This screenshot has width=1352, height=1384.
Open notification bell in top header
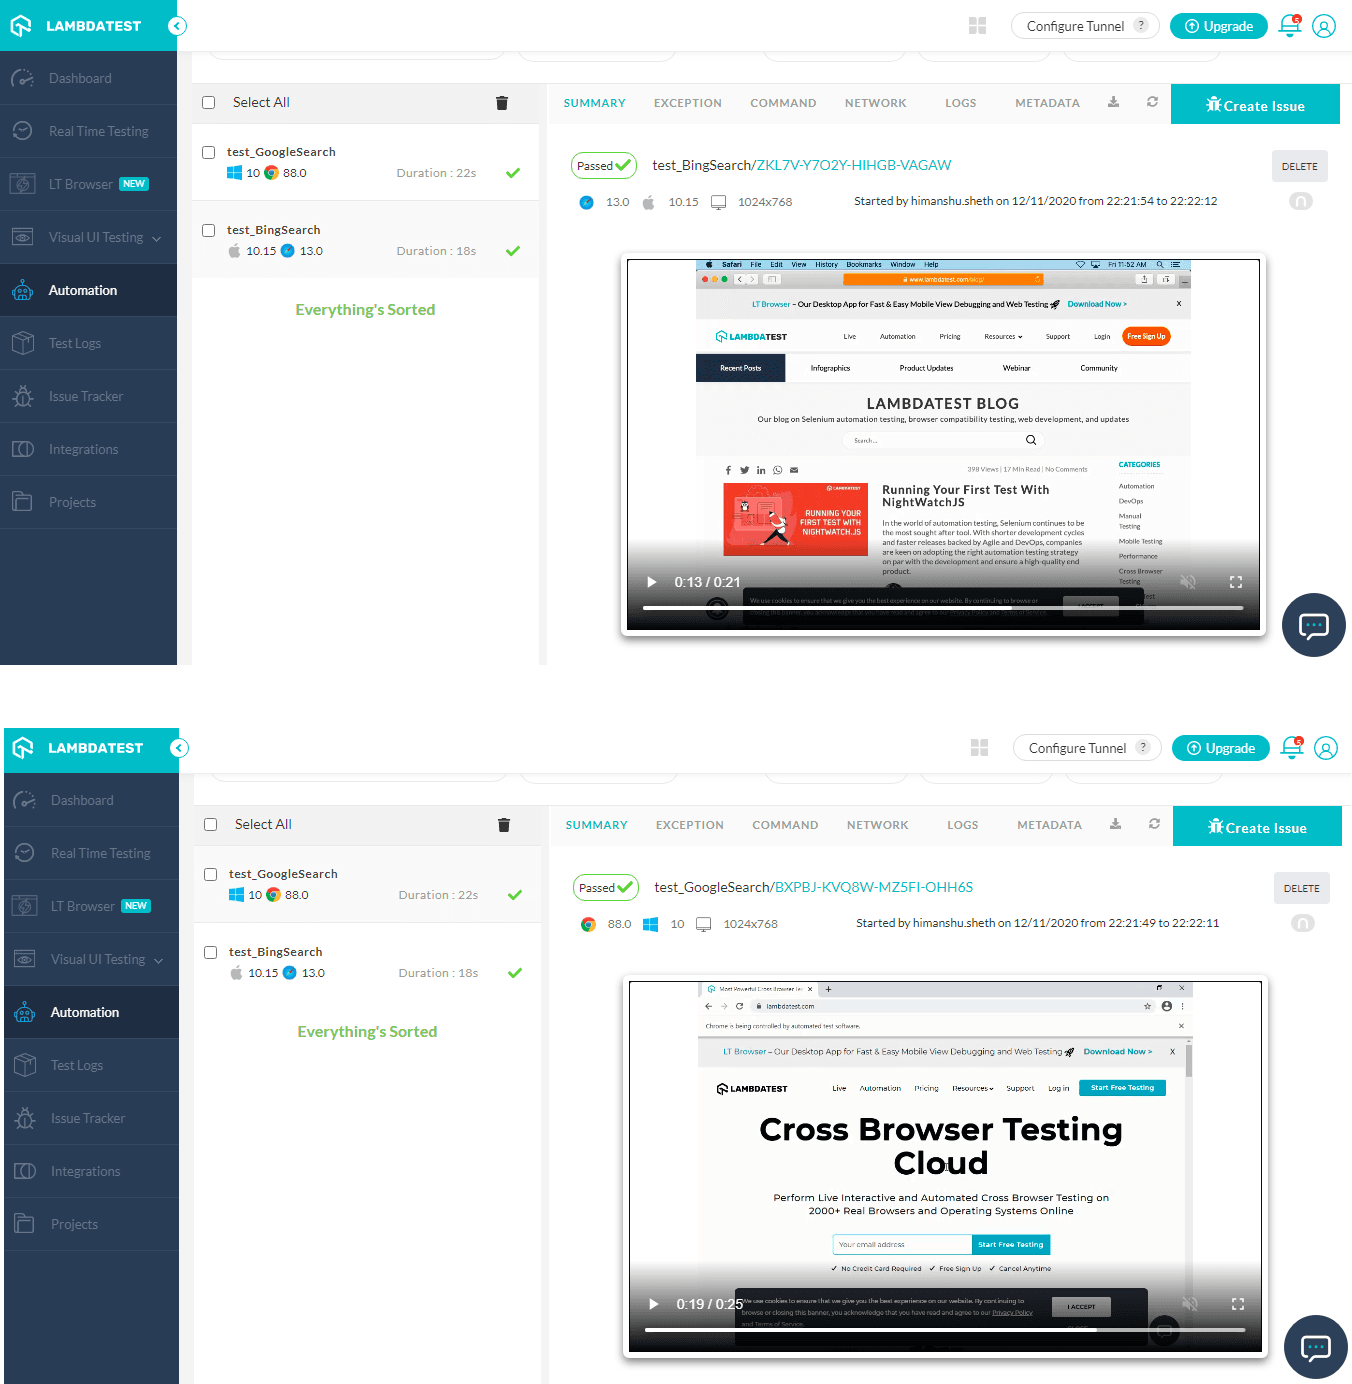click(1290, 25)
